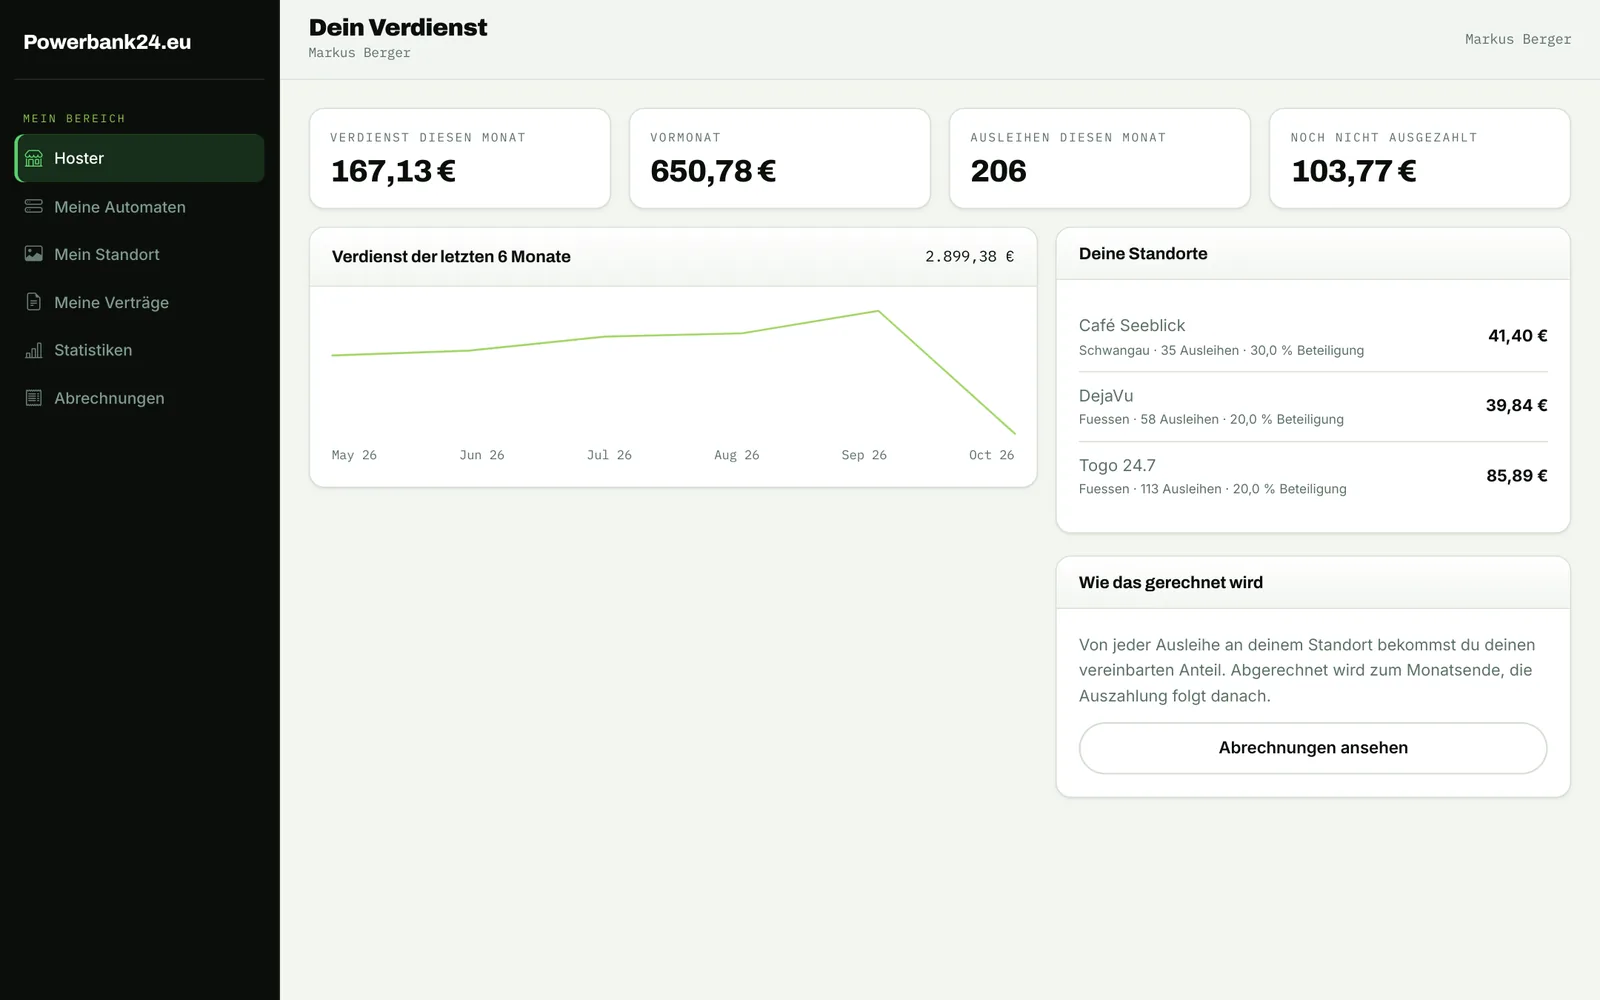Click the Jul 26 axis label
The image size is (1600, 1000).
tap(609, 455)
